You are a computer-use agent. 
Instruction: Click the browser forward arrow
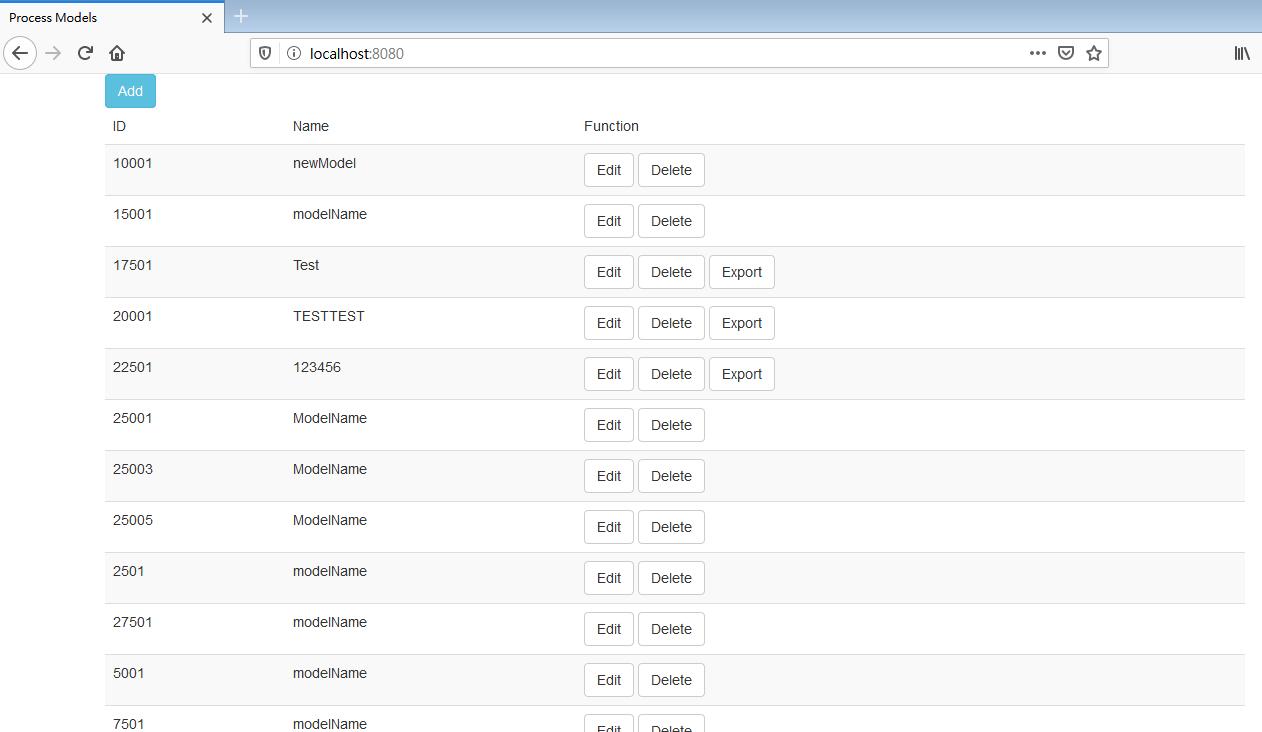(54, 53)
